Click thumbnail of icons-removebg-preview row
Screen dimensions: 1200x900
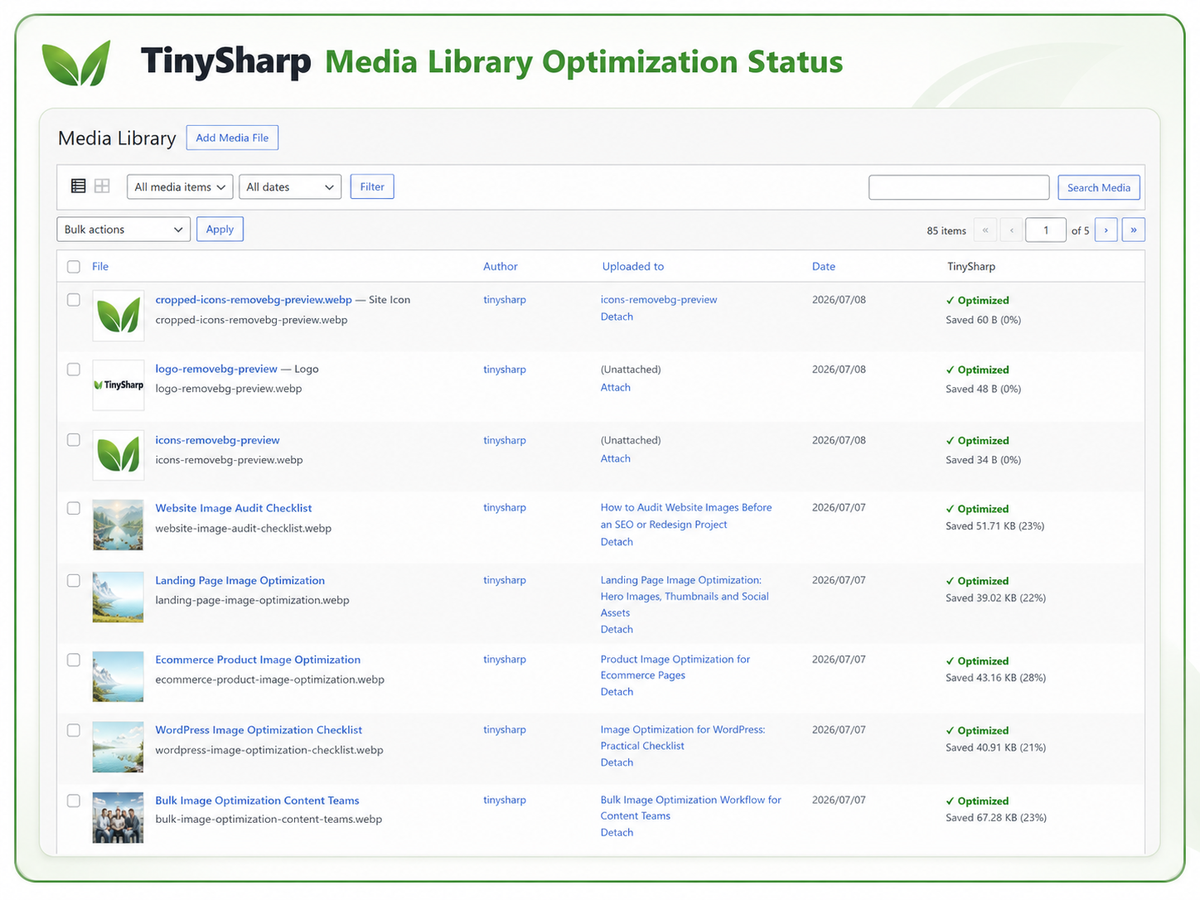coord(118,455)
